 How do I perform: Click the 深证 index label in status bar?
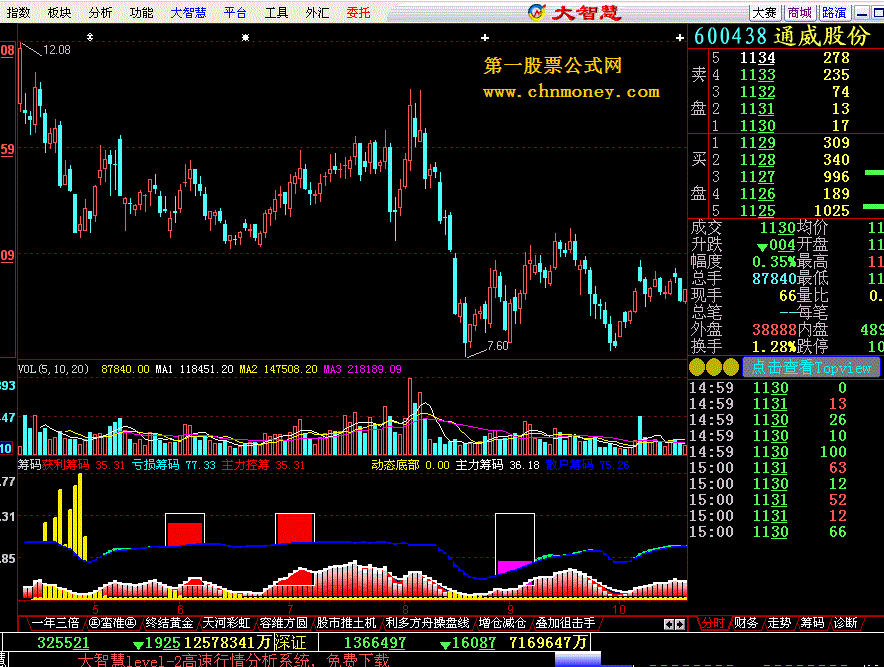tap(290, 643)
